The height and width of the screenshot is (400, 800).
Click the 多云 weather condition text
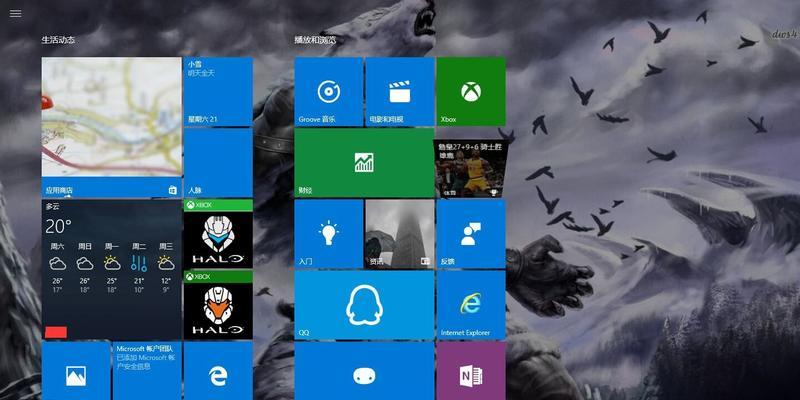[53, 207]
